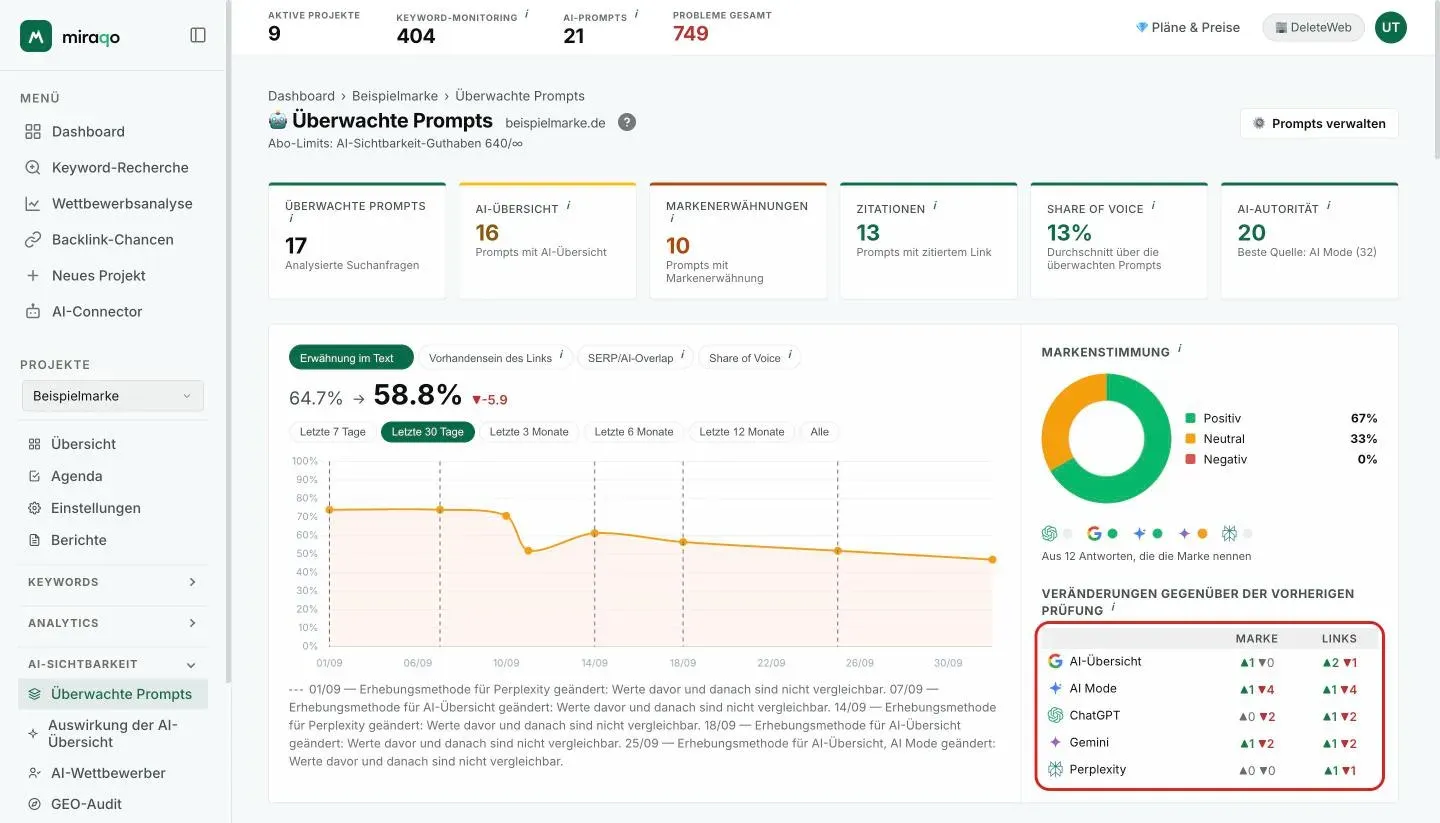Click the miraqo logo icon
The height and width of the screenshot is (823, 1440).
coord(36,36)
